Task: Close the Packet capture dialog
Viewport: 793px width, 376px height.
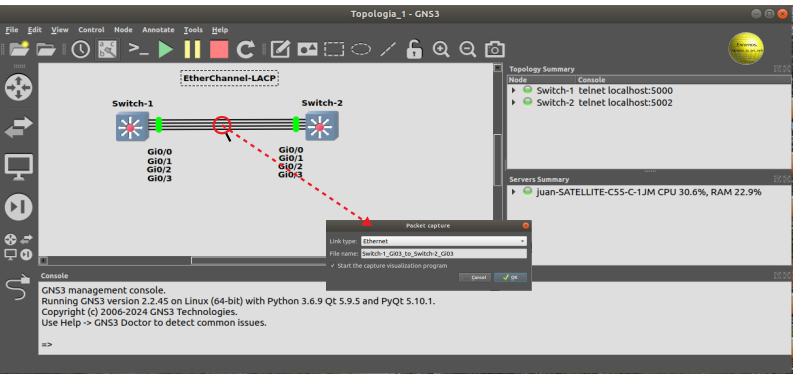Action: (525, 226)
